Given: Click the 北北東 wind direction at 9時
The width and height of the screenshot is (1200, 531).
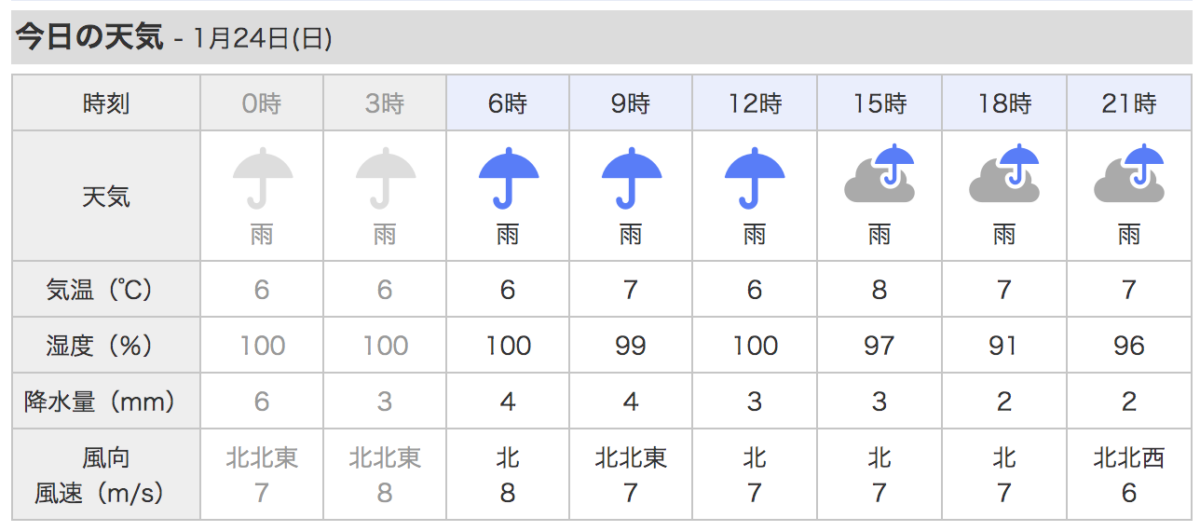Looking at the screenshot, I should coord(631,458).
